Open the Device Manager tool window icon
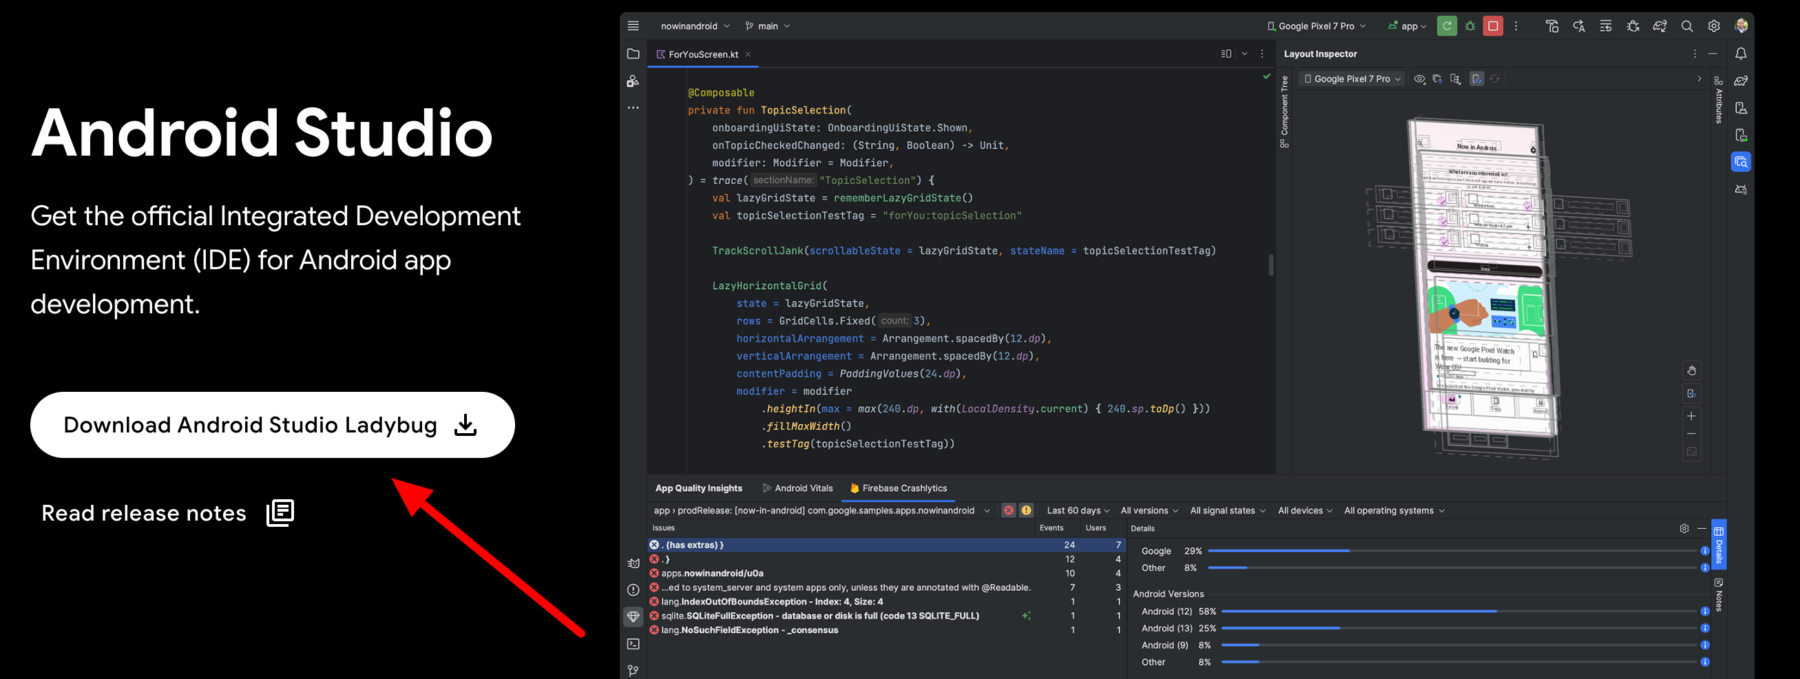This screenshot has width=1800, height=679. [1741, 108]
